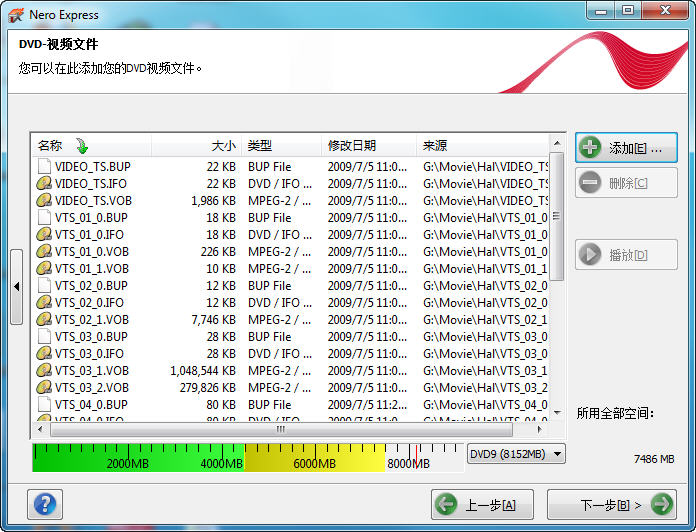Click the 226 KB size cell
The image size is (696, 532).
coord(218,252)
